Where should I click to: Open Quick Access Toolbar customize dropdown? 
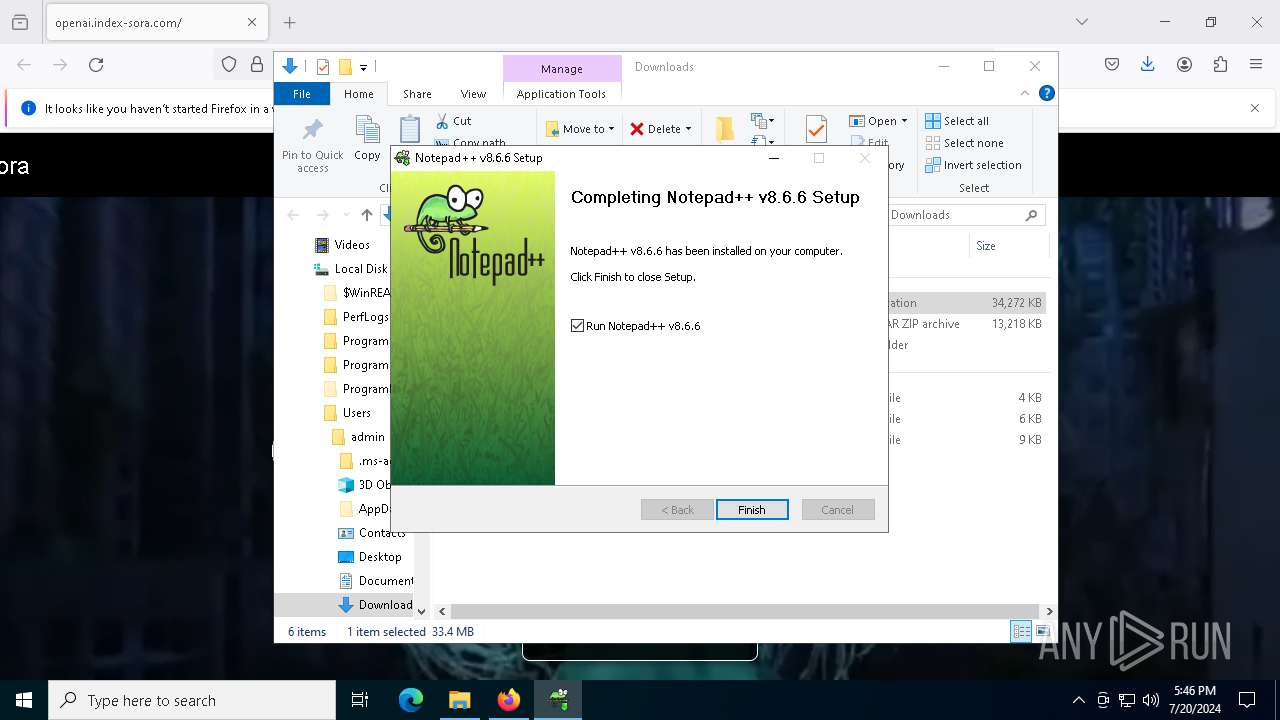click(363, 67)
